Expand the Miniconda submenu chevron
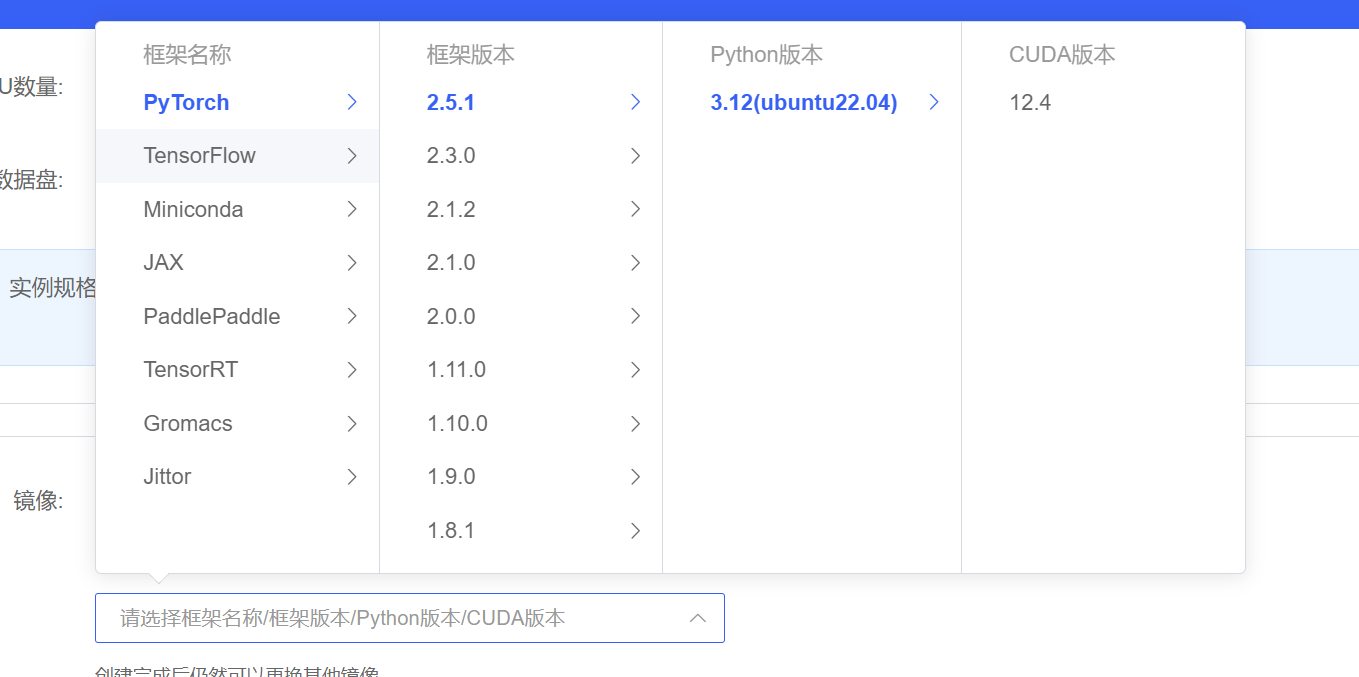The image size is (1359, 677). point(352,209)
